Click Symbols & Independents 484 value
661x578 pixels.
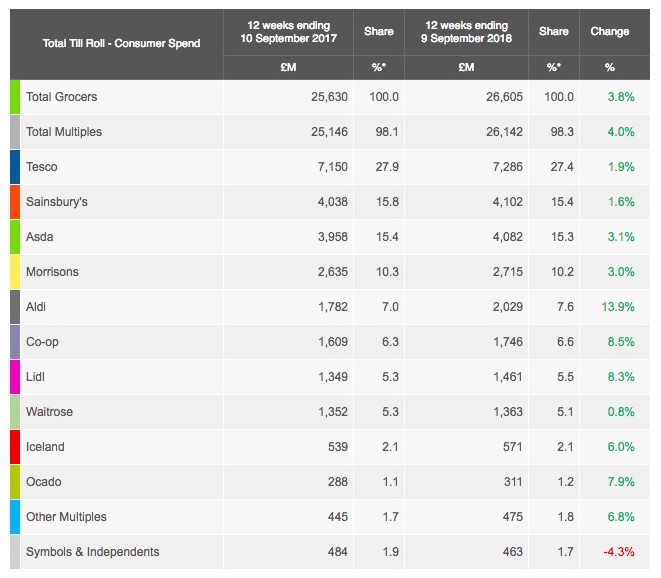click(x=338, y=552)
